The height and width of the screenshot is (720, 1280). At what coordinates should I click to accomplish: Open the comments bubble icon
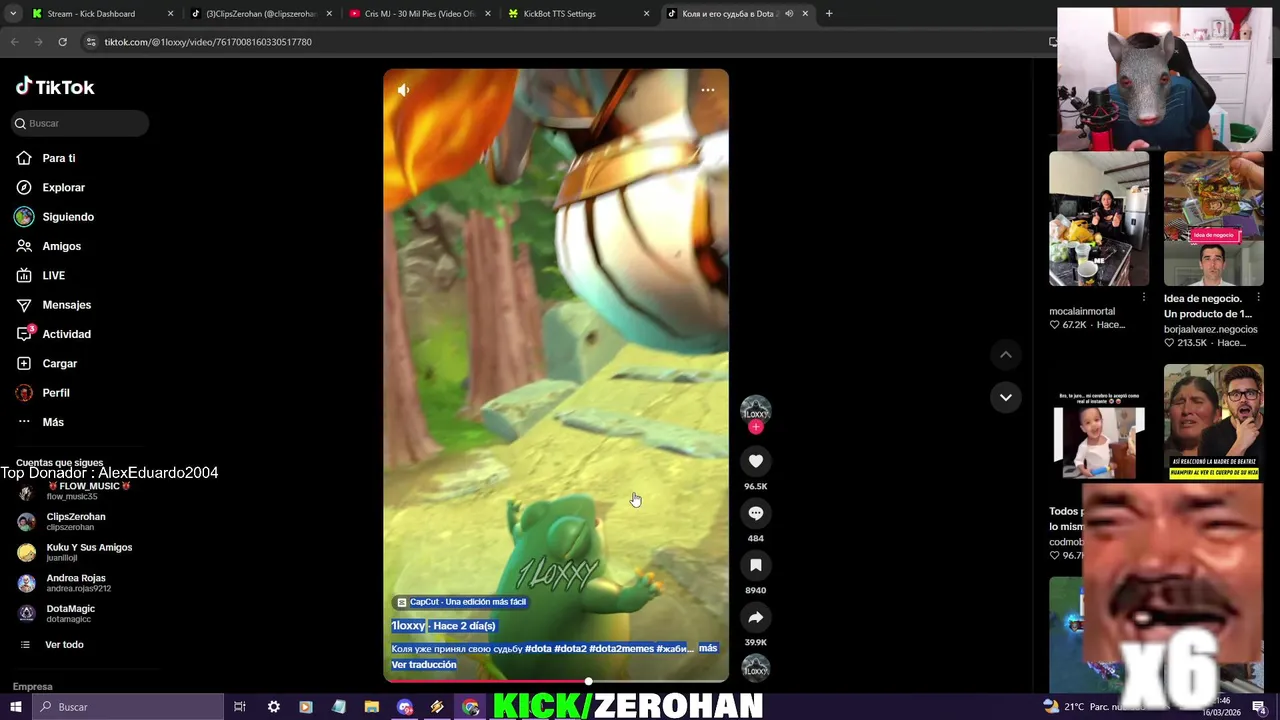pos(756,513)
